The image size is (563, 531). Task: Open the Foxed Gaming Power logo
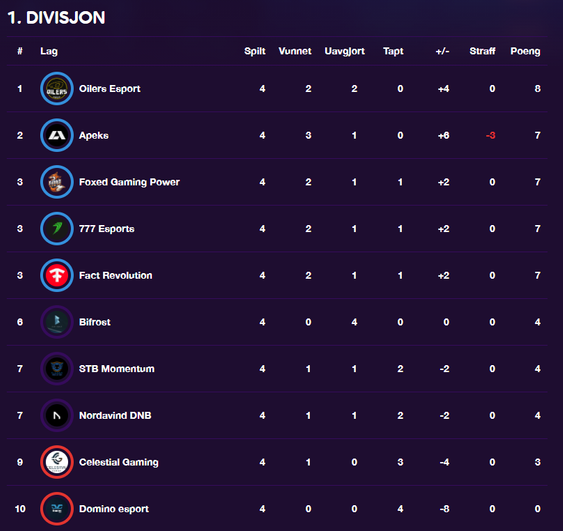[x=57, y=182]
